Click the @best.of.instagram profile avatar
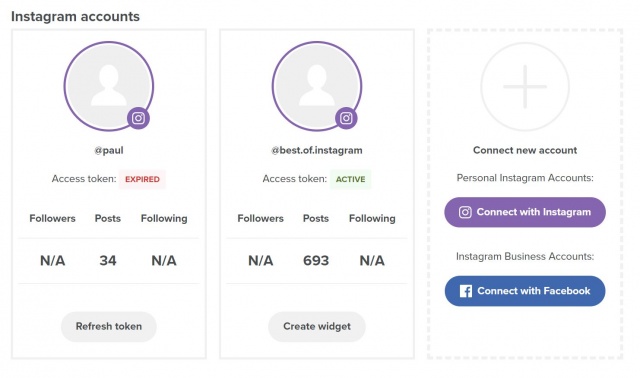The image size is (640, 378). tap(317, 86)
